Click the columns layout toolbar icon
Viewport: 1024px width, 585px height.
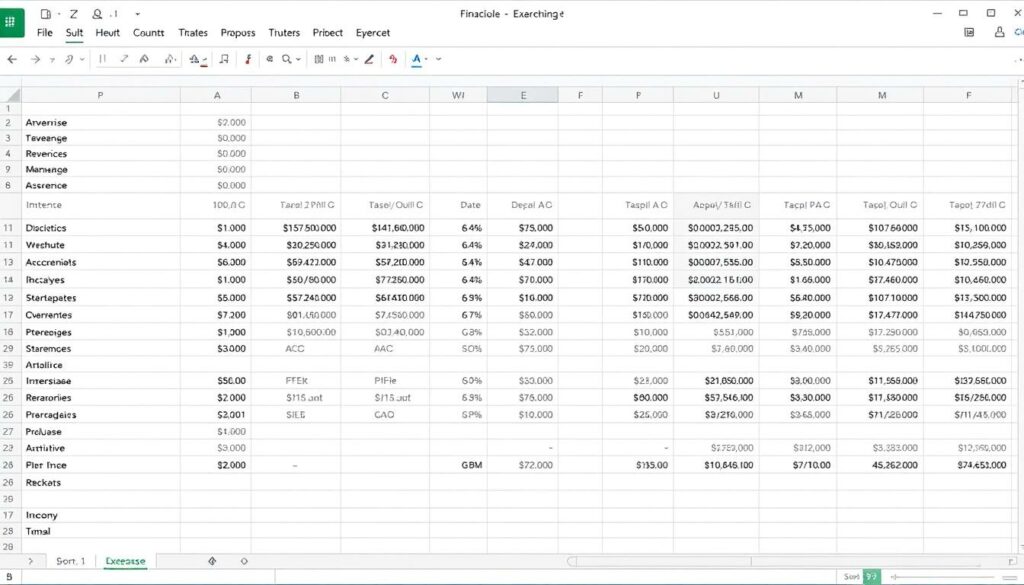tap(319, 59)
